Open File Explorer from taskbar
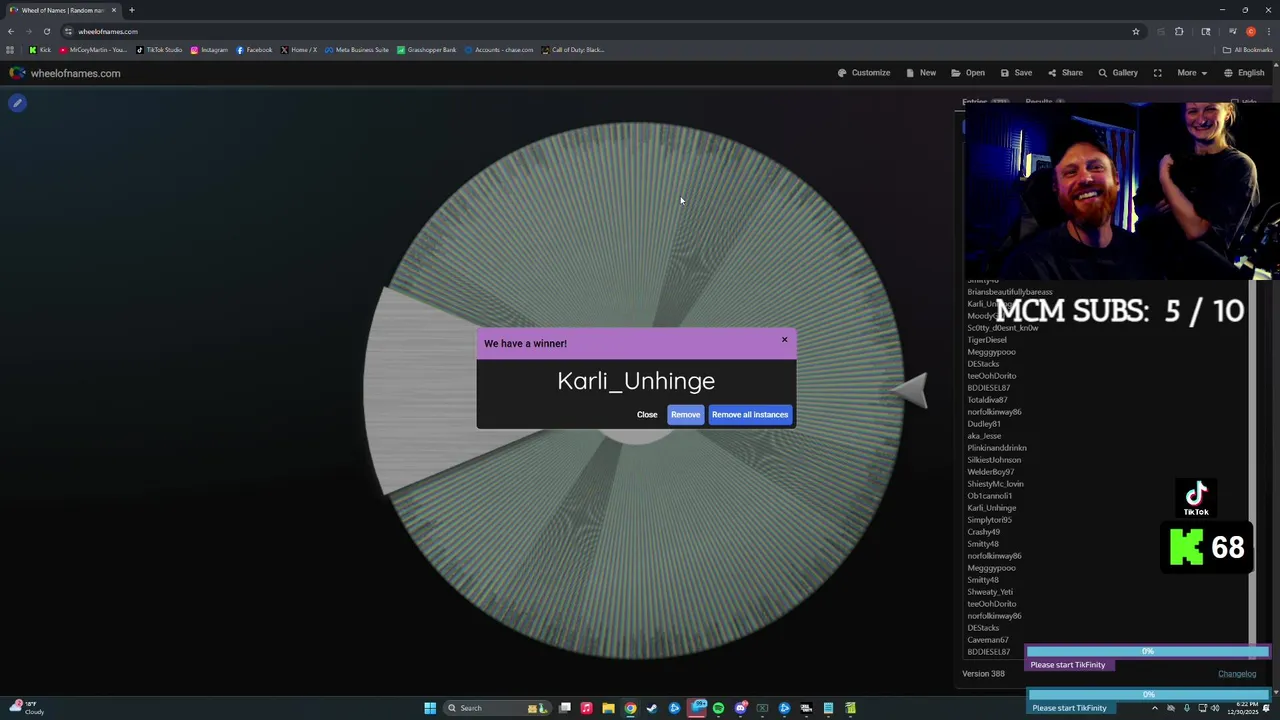1280x720 pixels. [608, 708]
